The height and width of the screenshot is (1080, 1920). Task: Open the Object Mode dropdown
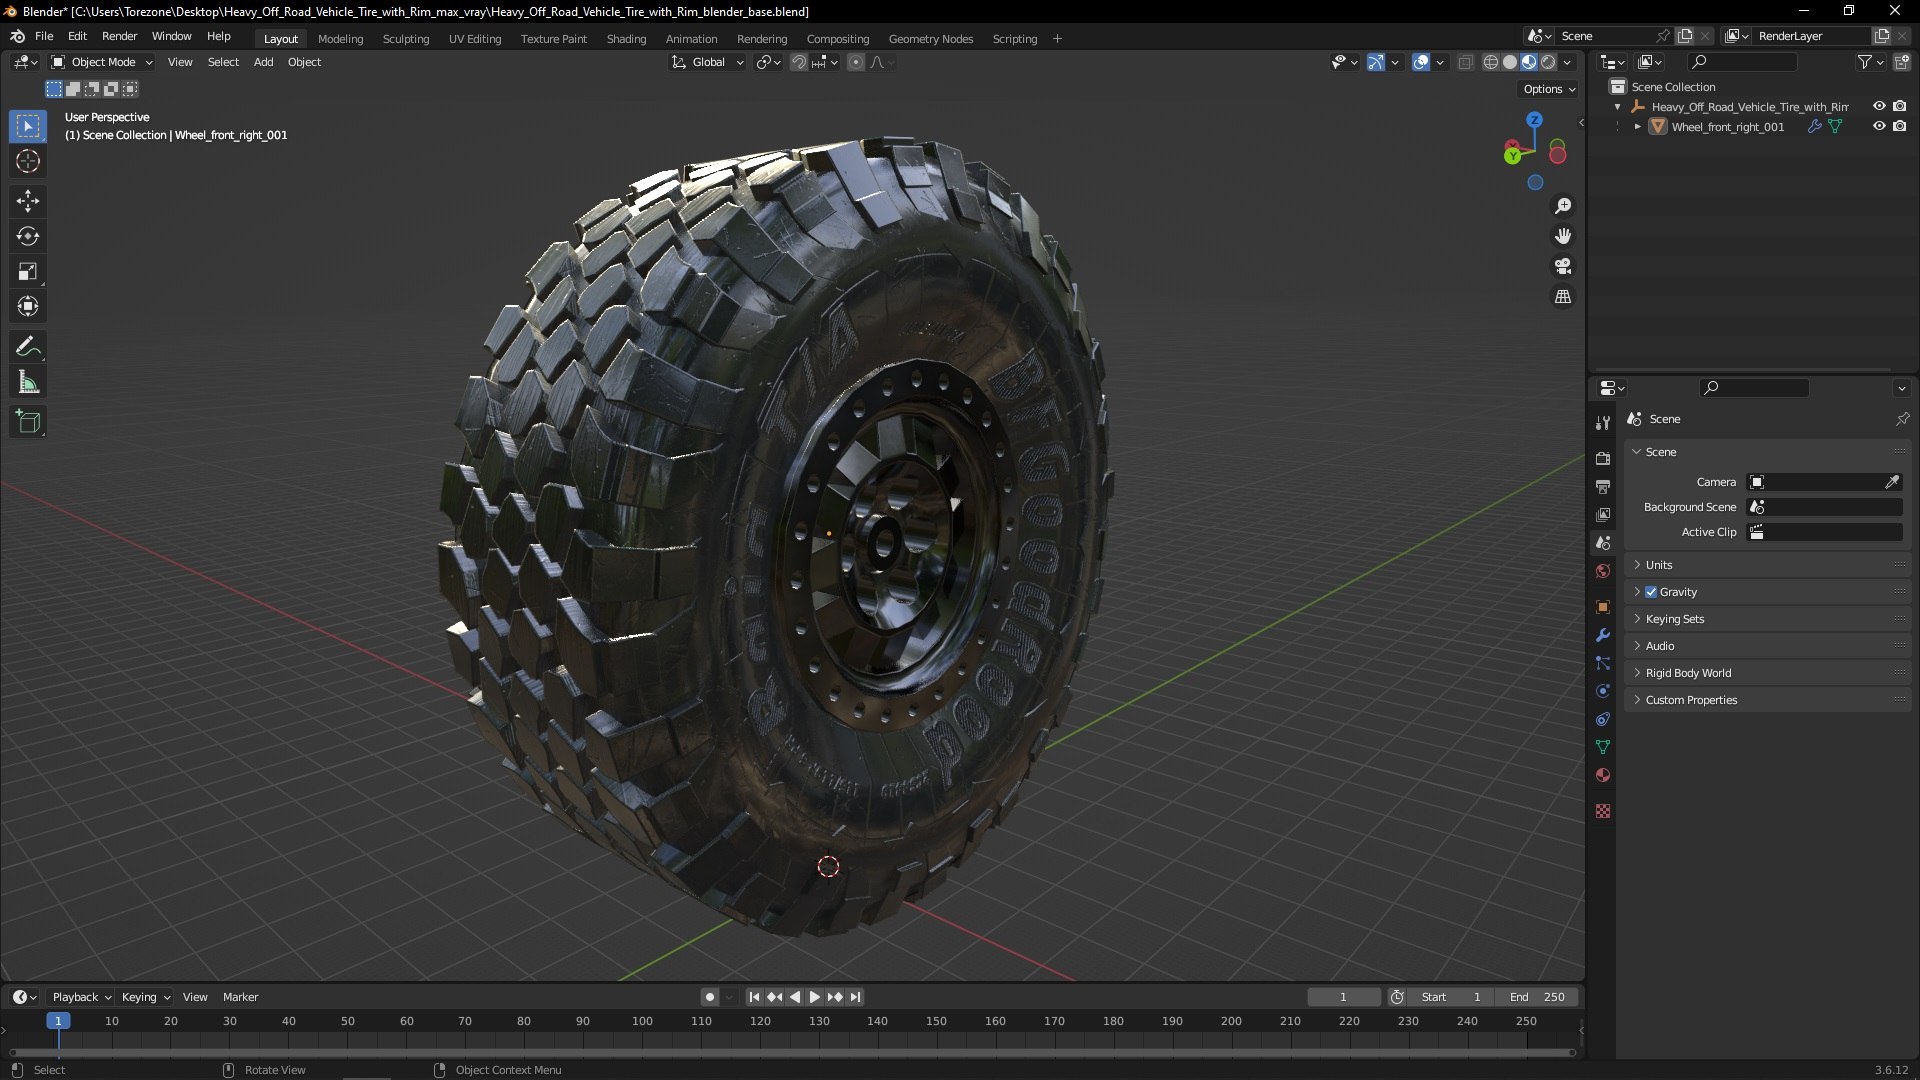click(101, 62)
